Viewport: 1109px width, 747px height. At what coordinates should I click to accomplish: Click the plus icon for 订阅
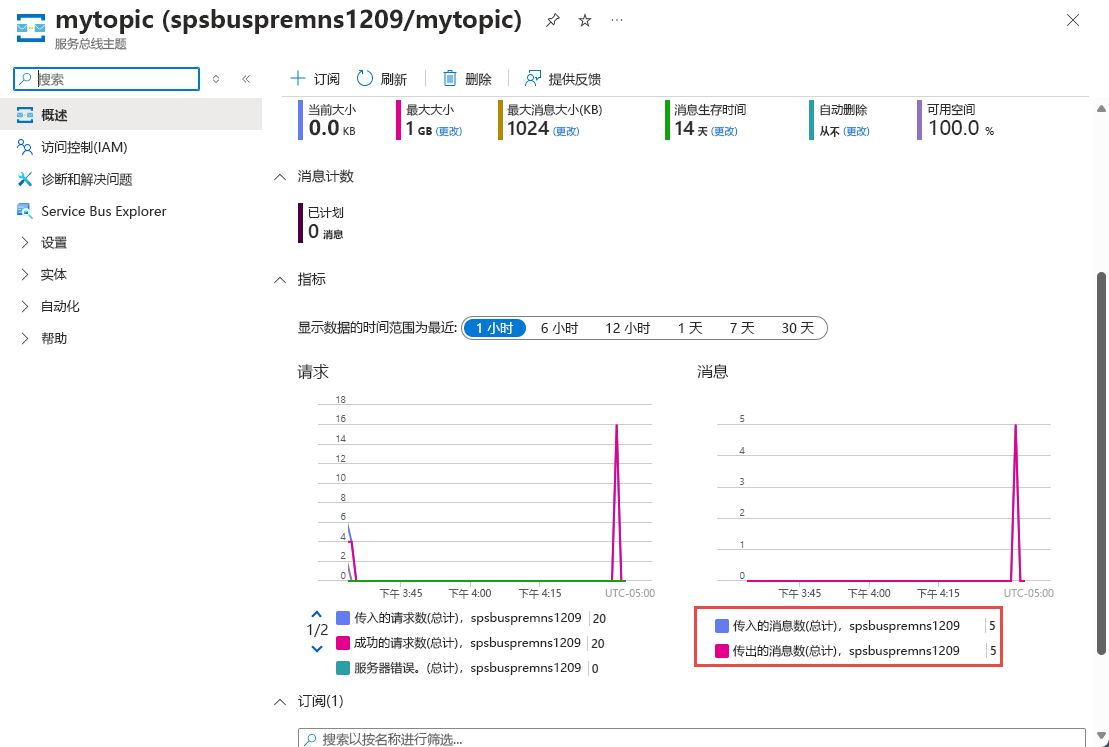[298, 79]
